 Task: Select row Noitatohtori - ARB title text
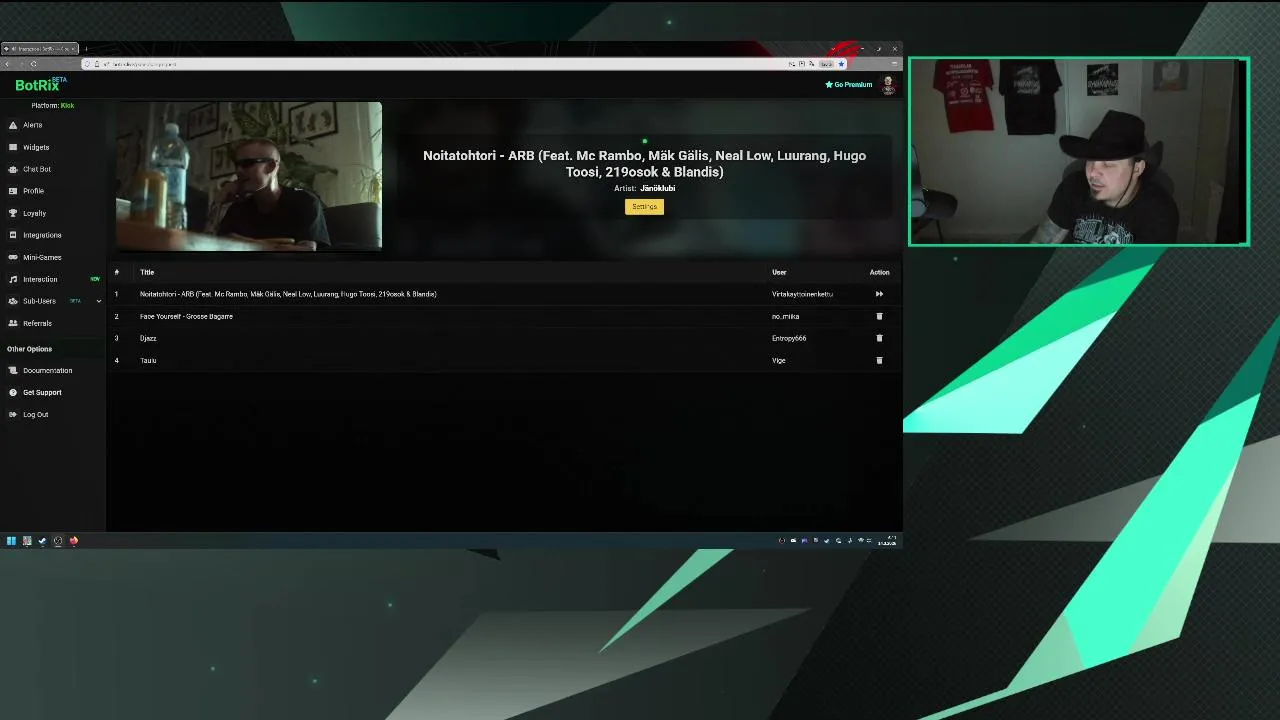288,294
